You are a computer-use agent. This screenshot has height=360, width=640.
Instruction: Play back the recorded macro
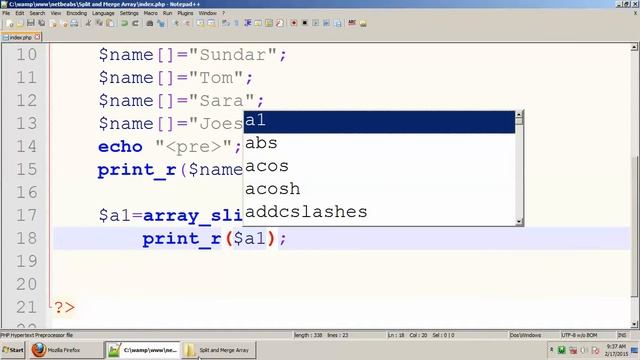316,23
